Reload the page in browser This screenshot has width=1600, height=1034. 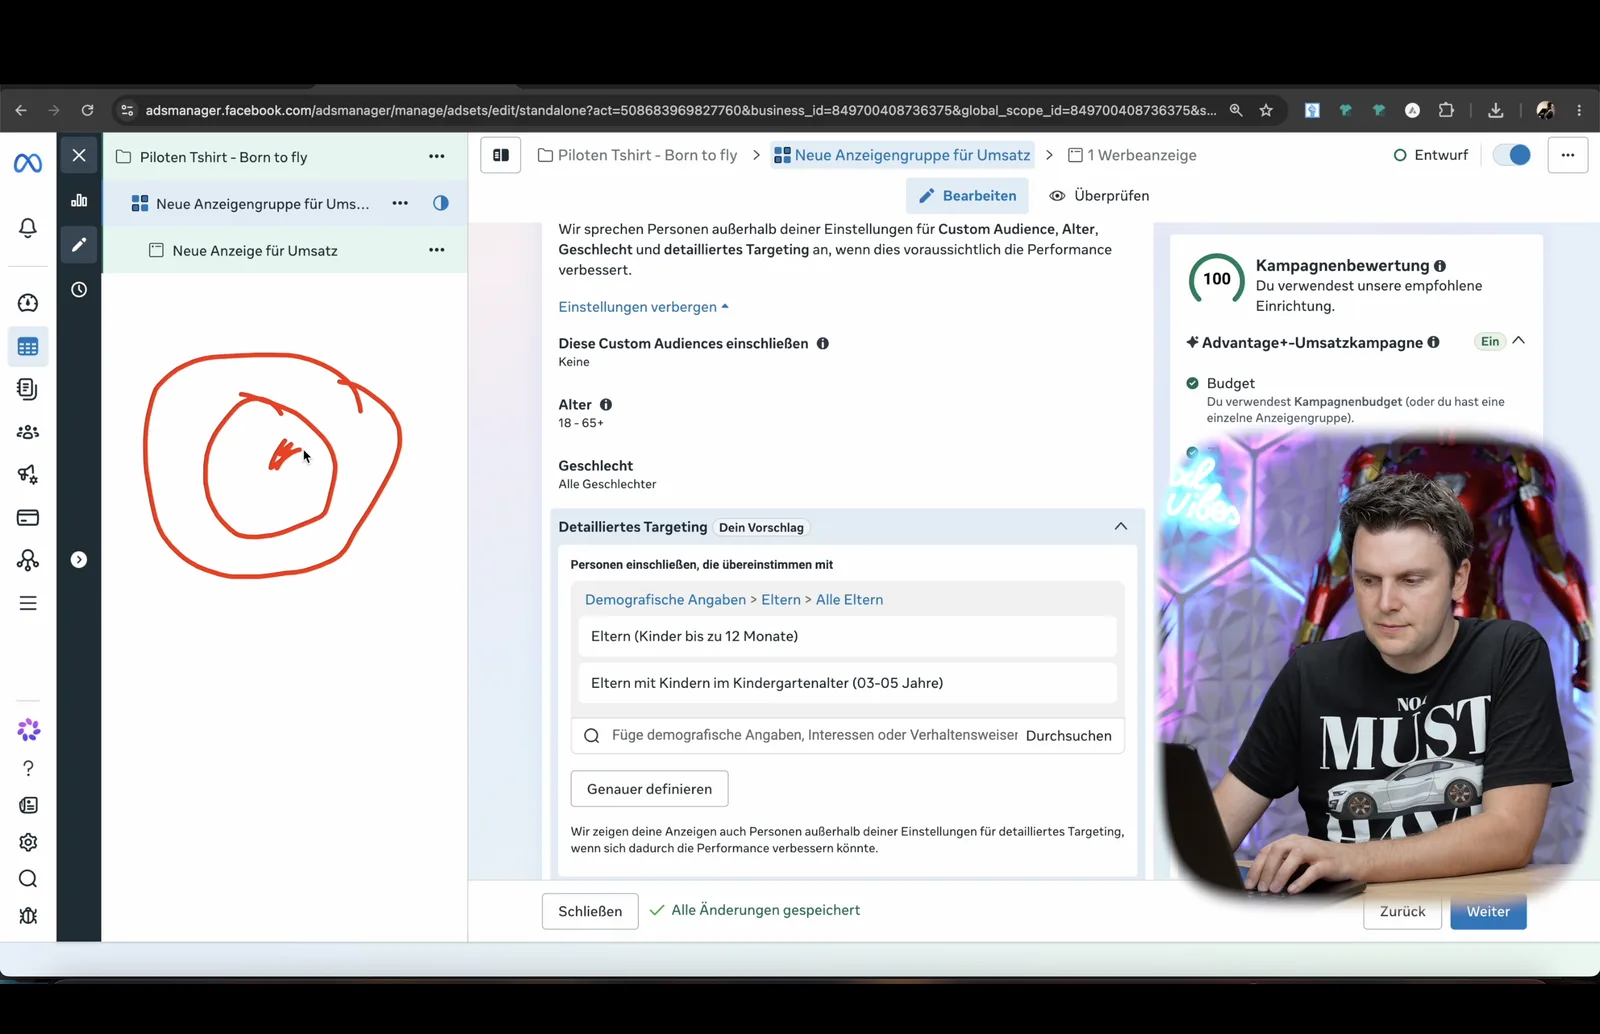click(x=88, y=110)
